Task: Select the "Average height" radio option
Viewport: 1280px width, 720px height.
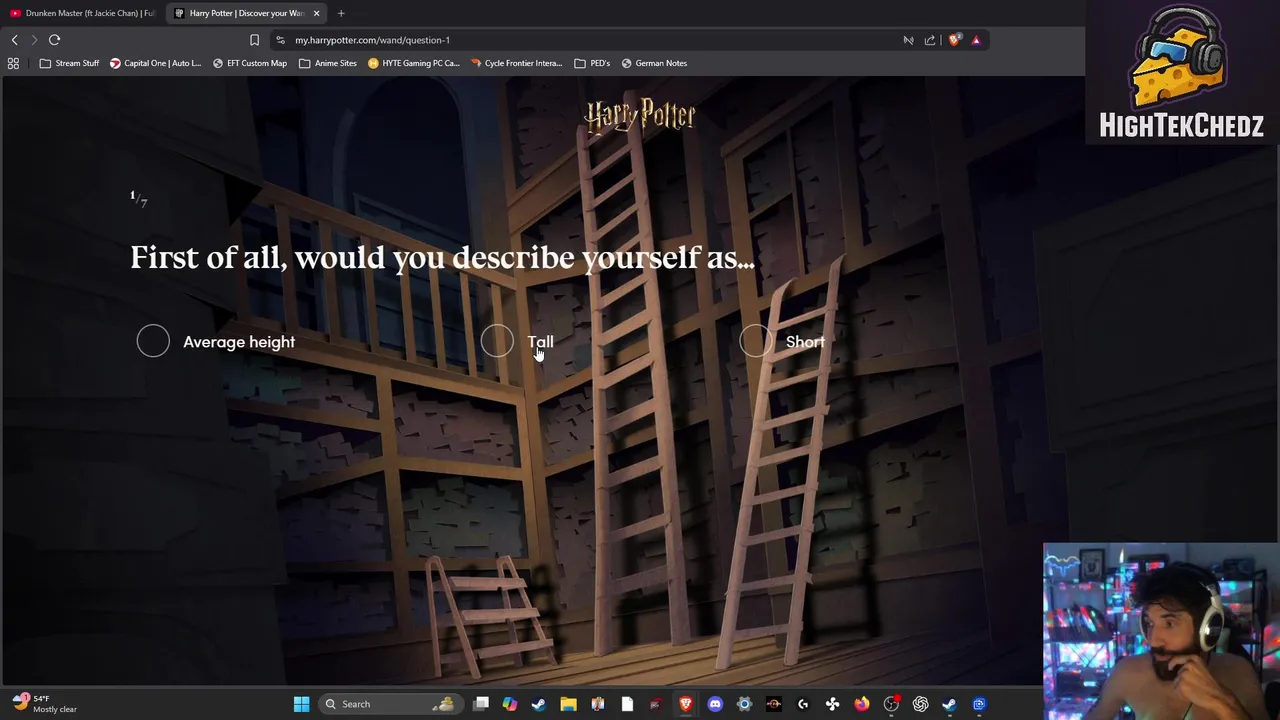Action: pos(153,342)
